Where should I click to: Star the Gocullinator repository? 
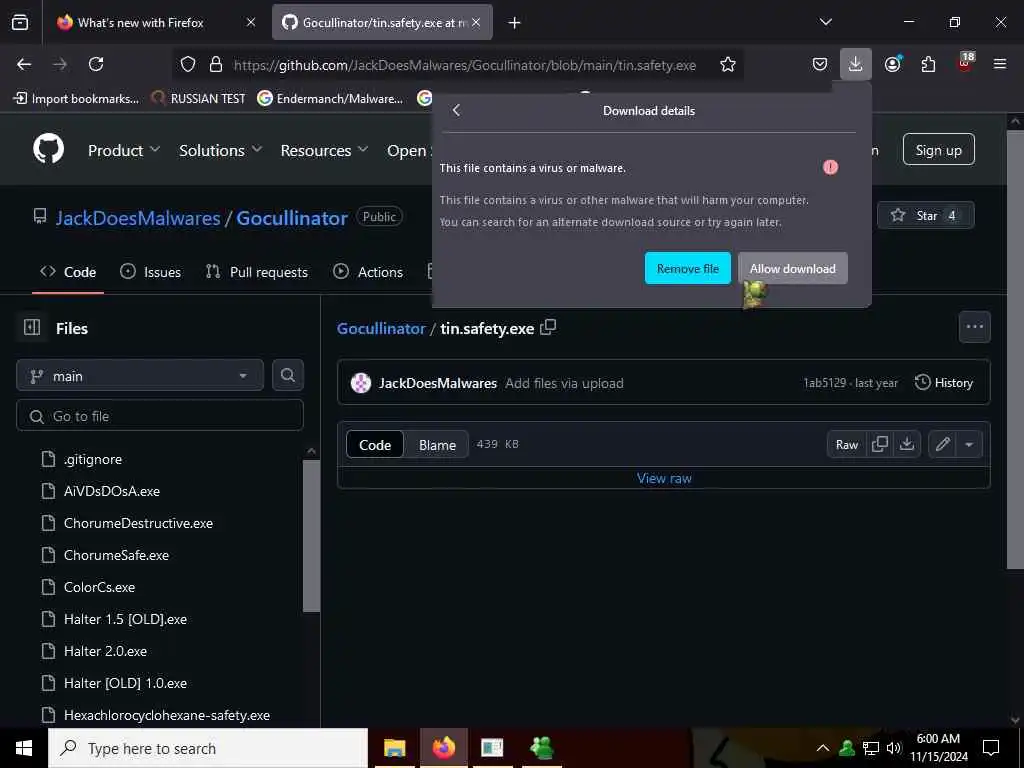(925, 215)
